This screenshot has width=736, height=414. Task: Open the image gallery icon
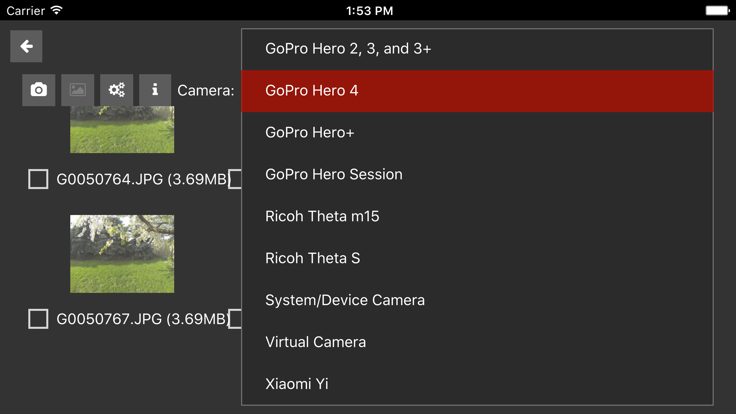point(77,89)
